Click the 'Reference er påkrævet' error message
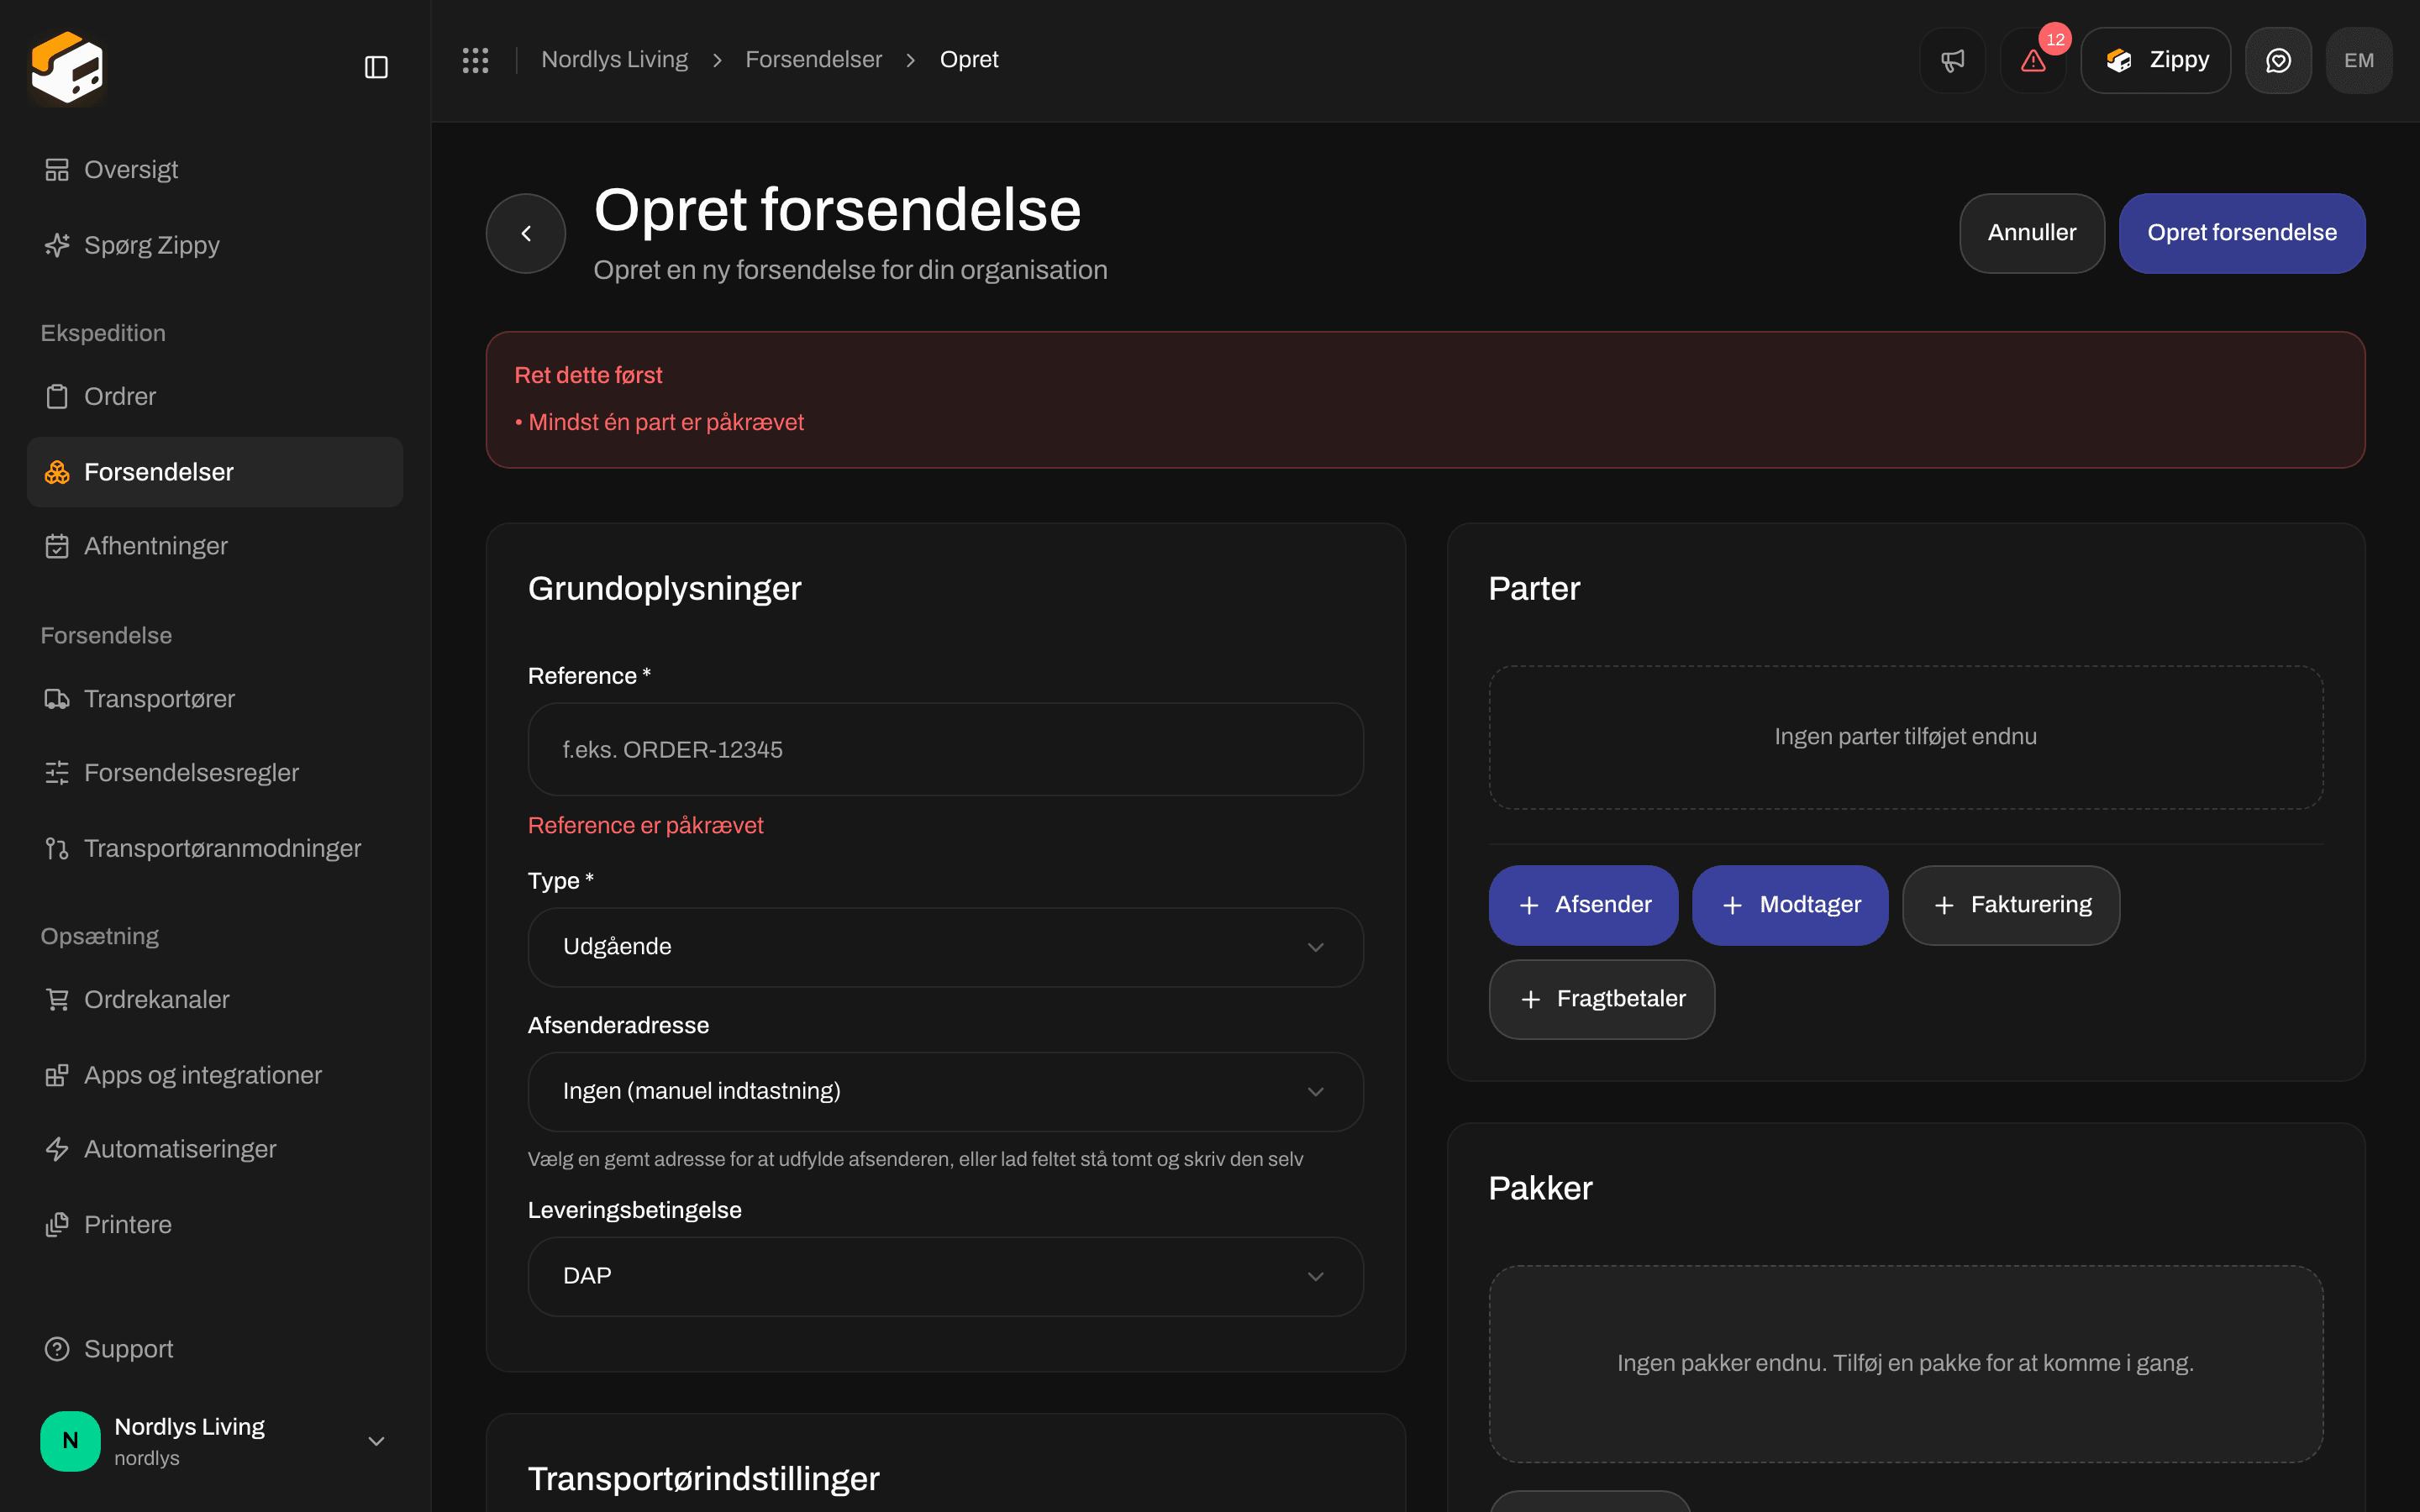The image size is (2420, 1512). tap(645, 825)
